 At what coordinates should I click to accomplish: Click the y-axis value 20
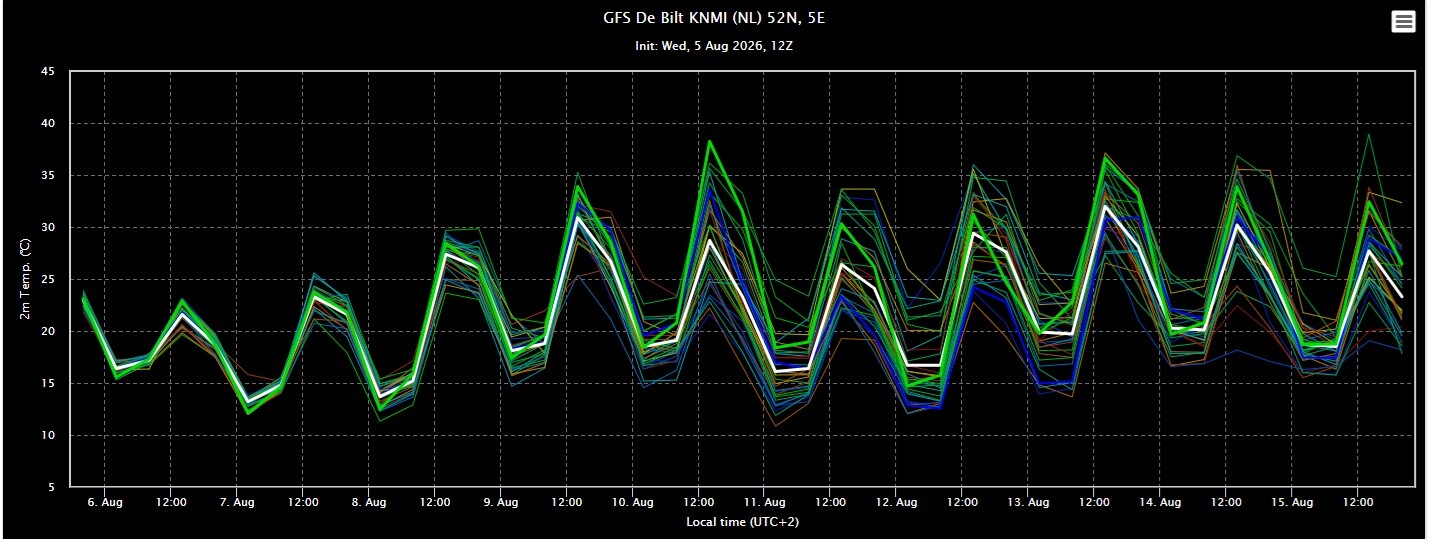(48, 331)
